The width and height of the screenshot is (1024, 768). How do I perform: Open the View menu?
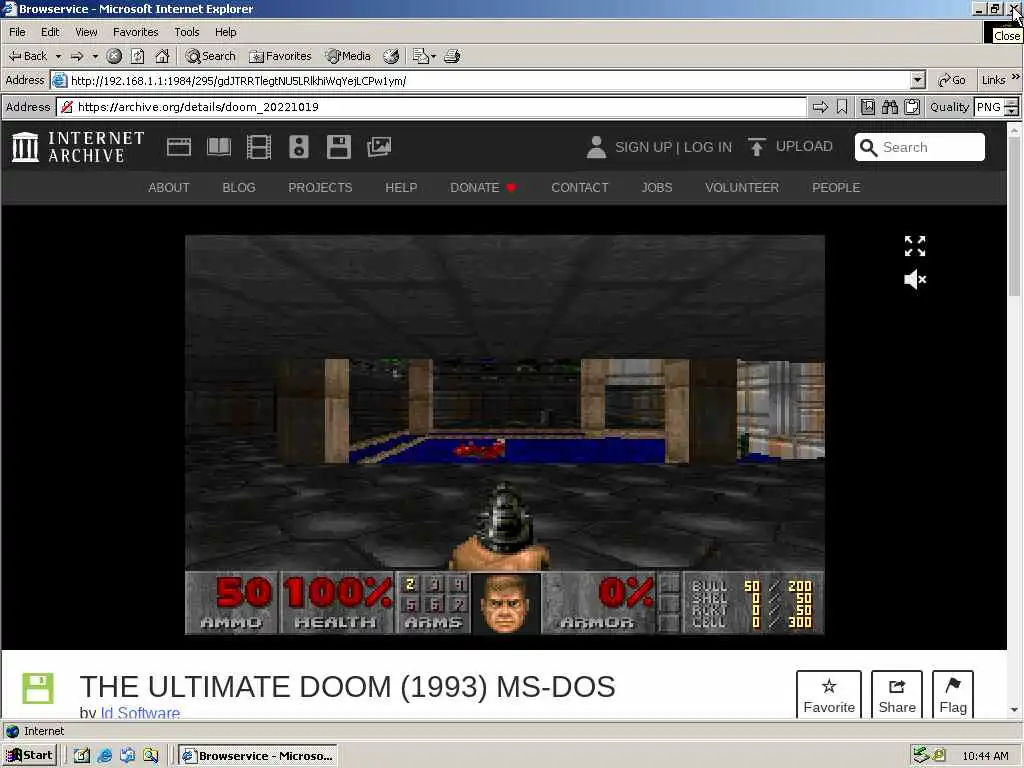click(x=86, y=32)
